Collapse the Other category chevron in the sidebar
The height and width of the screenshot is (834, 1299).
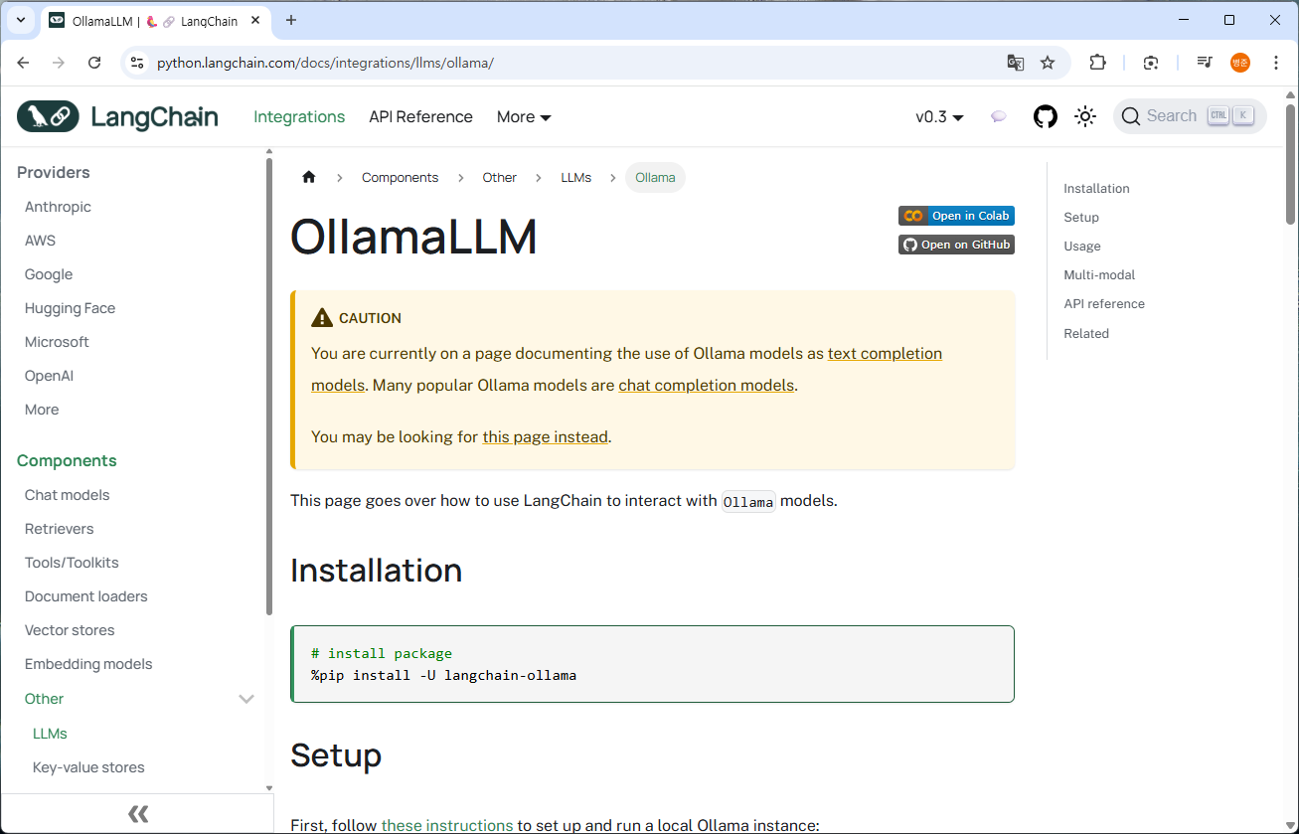click(x=246, y=699)
